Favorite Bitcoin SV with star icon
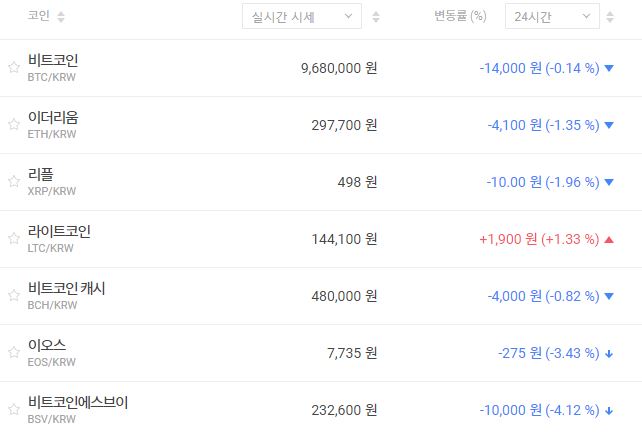 14,410
